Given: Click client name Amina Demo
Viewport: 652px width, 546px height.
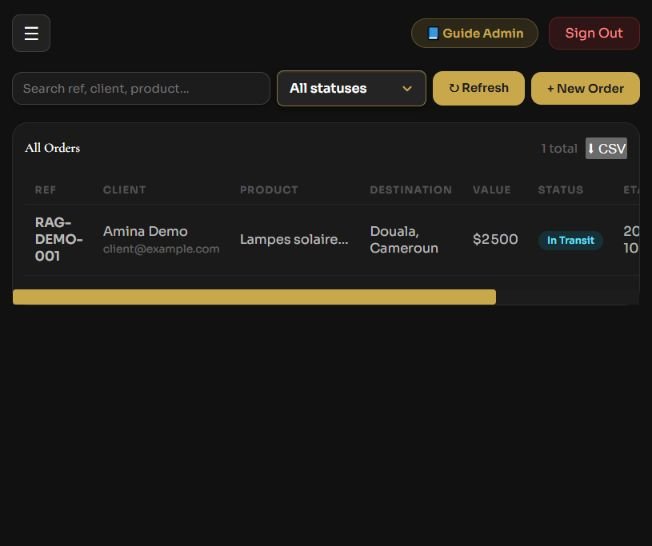Looking at the screenshot, I should point(145,231).
